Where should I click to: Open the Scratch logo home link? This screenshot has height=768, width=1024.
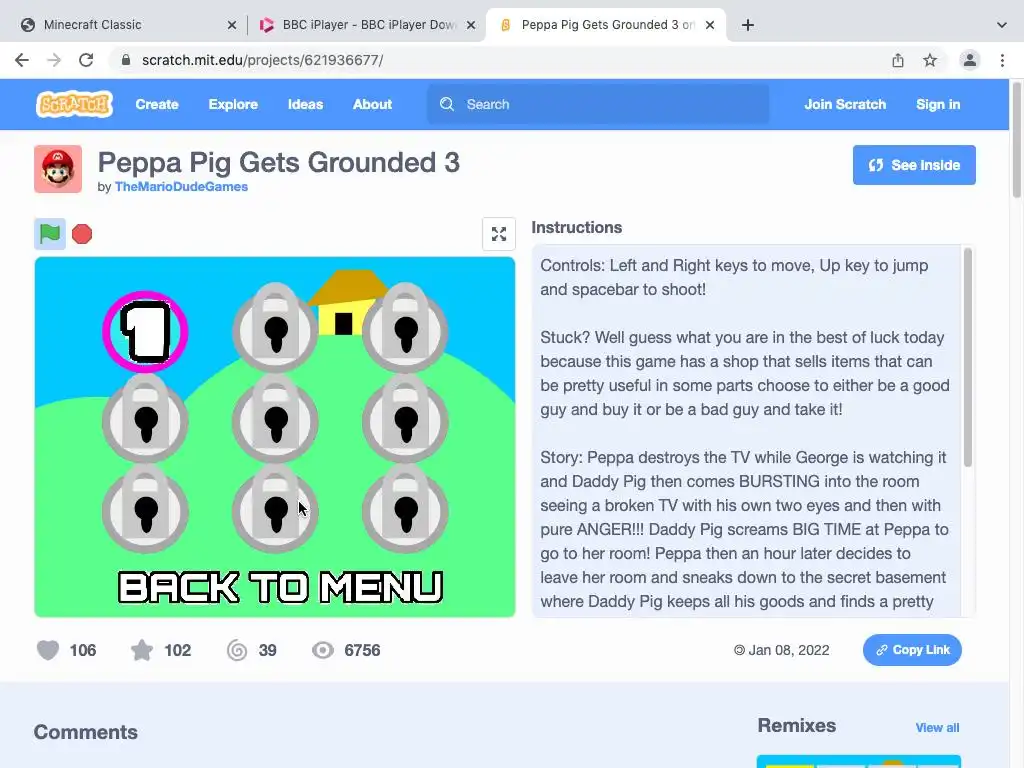tap(74, 104)
